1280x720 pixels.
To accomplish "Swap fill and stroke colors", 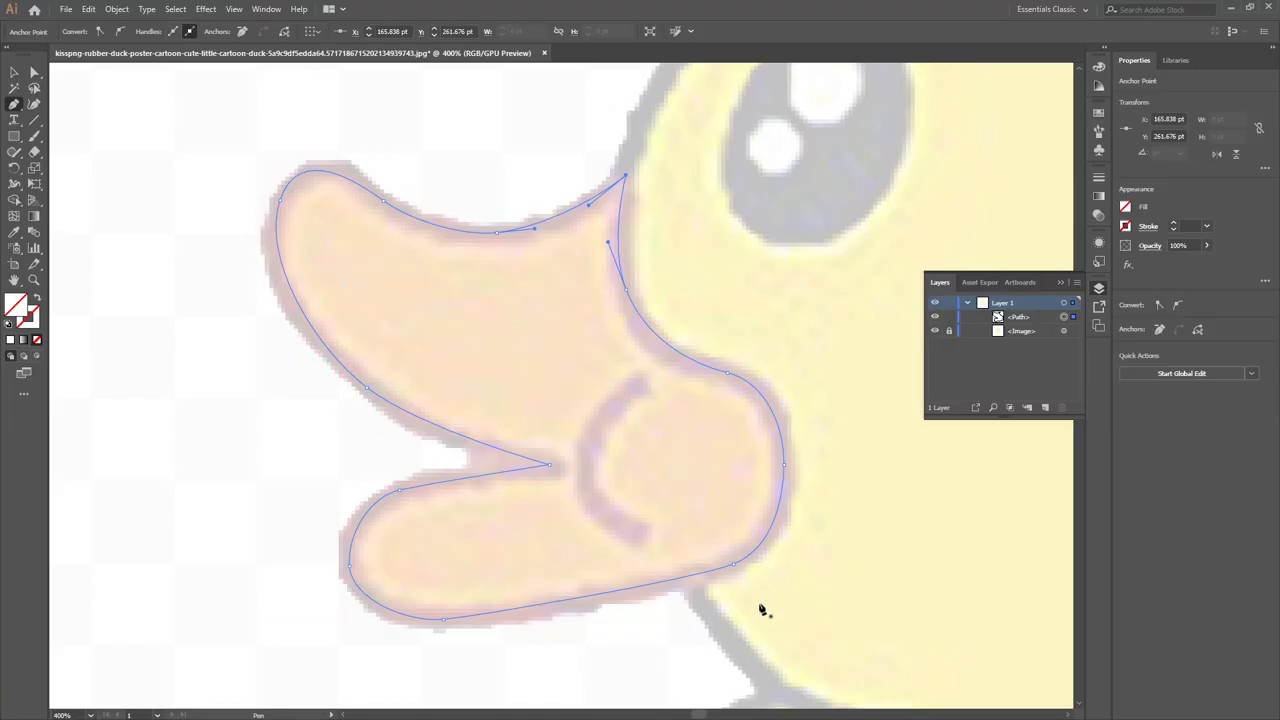I will click(x=36, y=298).
